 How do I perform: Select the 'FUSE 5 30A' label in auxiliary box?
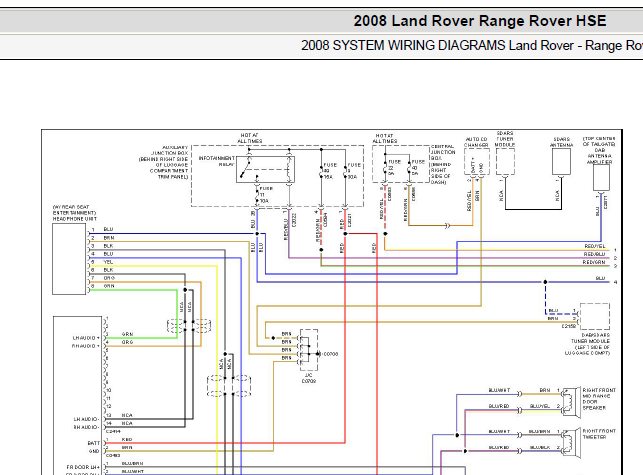(354, 171)
